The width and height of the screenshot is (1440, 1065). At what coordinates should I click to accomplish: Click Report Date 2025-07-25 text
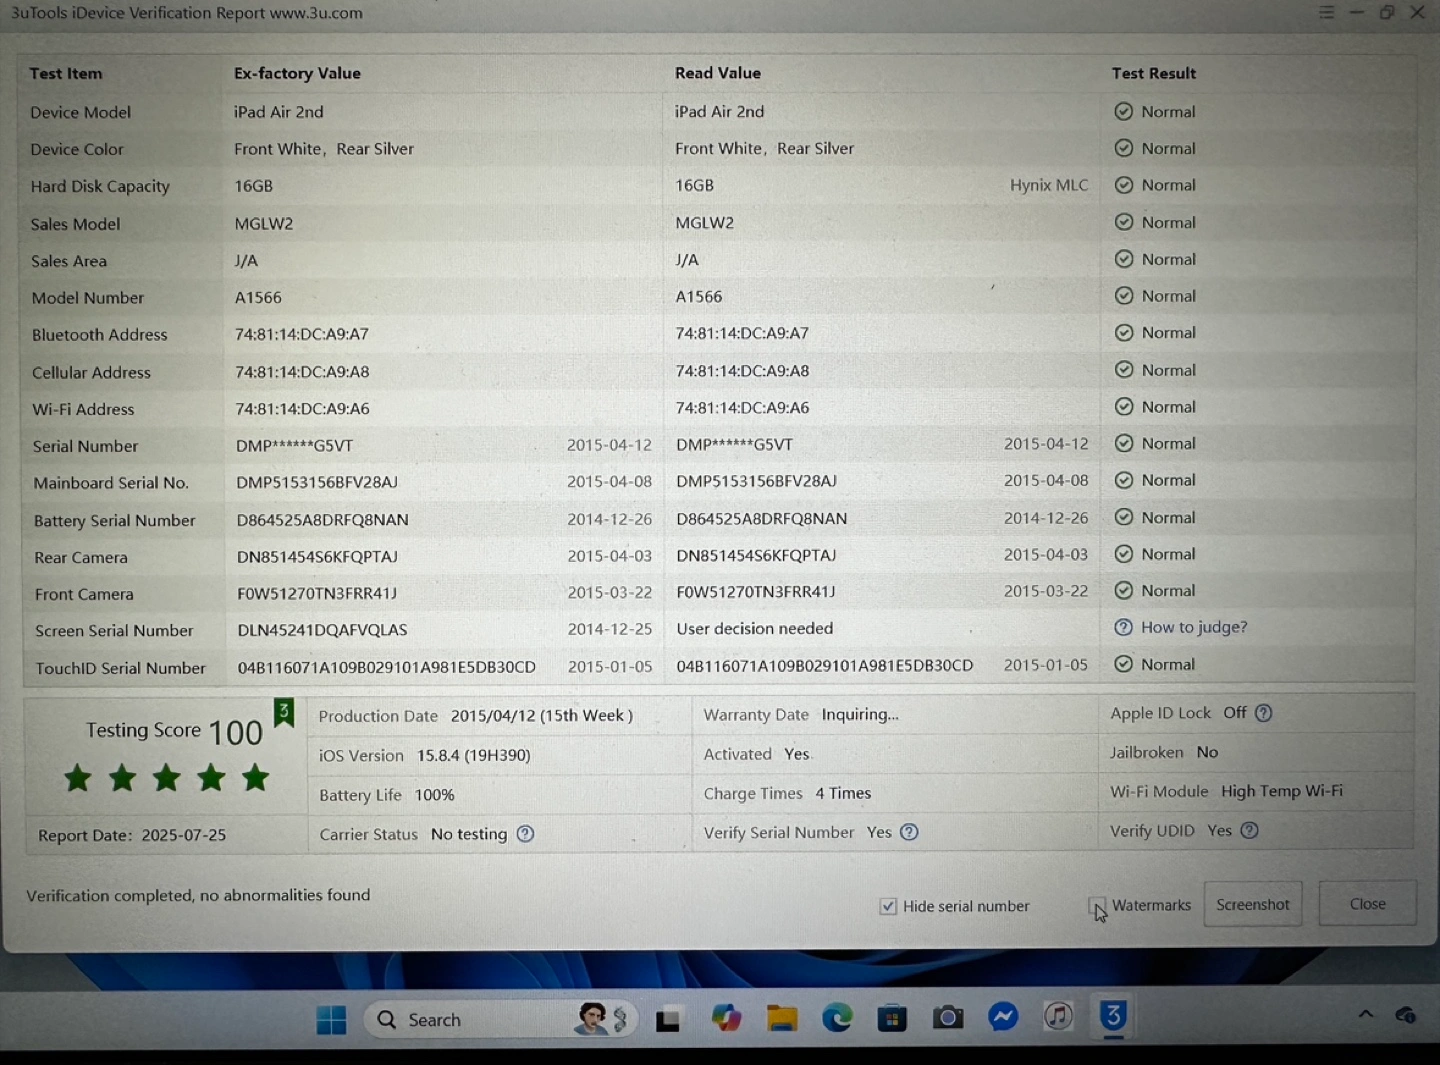pyautogui.click(x=132, y=835)
